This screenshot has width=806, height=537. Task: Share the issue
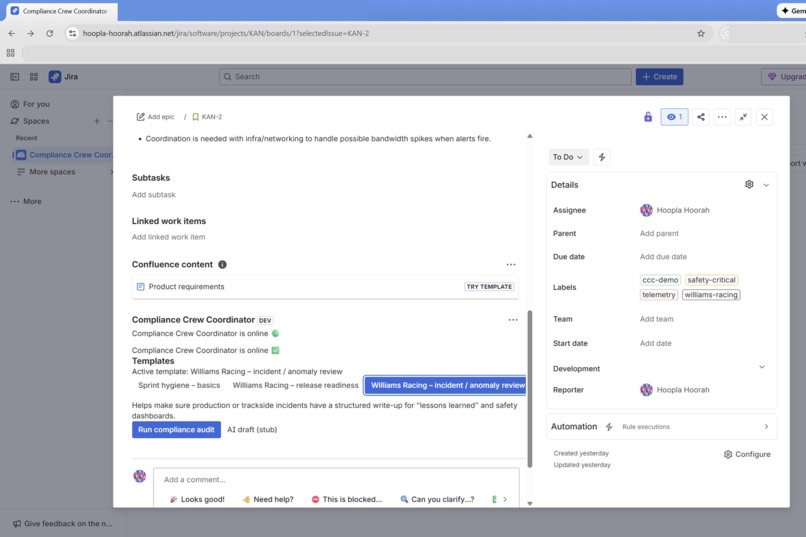pos(701,117)
